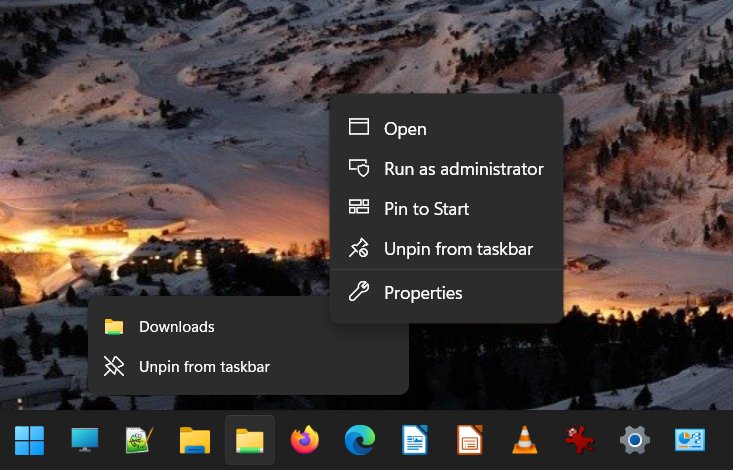Viewport: 733px width, 470px height.
Task: Open the Windows Start menu
Action: coord(29,440)
